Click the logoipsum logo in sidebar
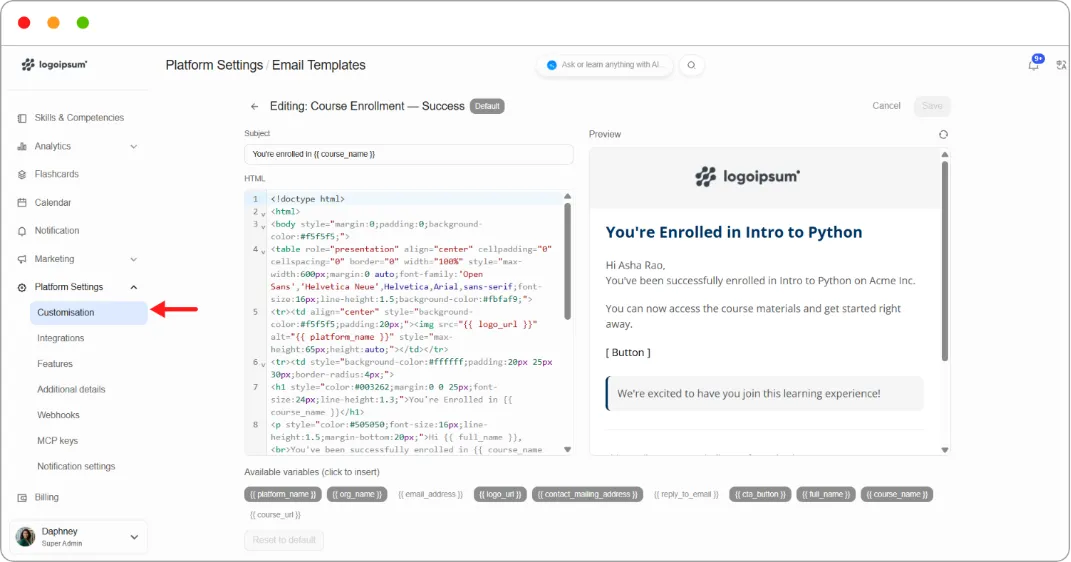The height and width of the screenshot is (562, 1071). [54, 64]
